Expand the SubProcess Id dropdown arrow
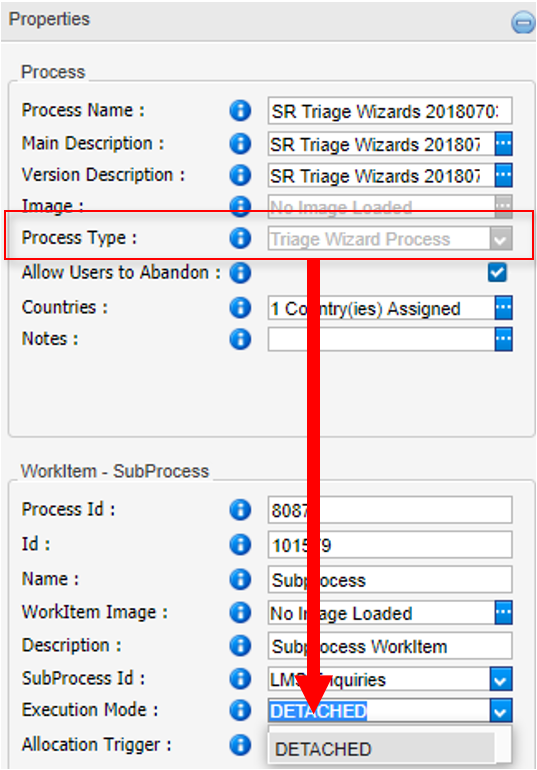 [x=501, y=680]
